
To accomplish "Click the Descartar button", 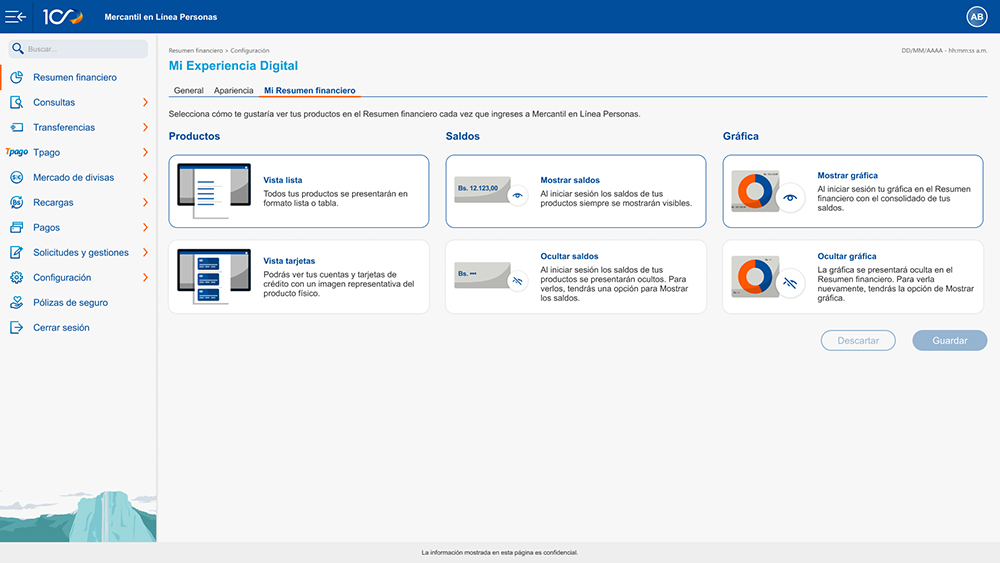I will [x=858, y=340].
